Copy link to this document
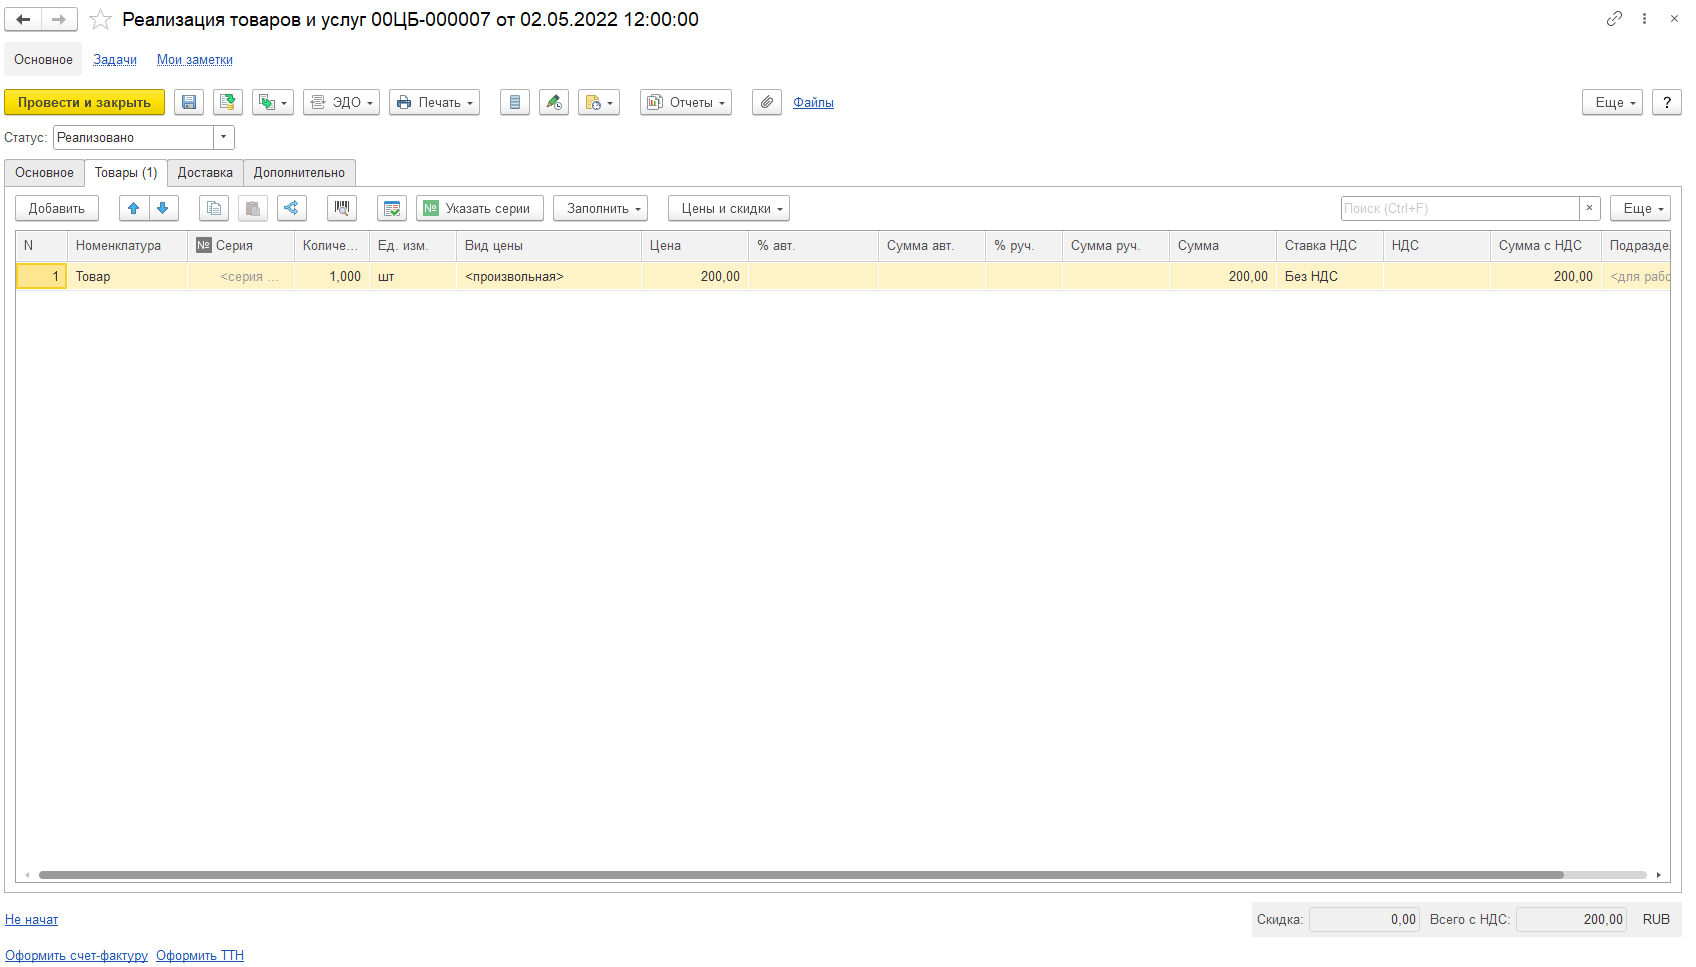 coord(1614,19)
